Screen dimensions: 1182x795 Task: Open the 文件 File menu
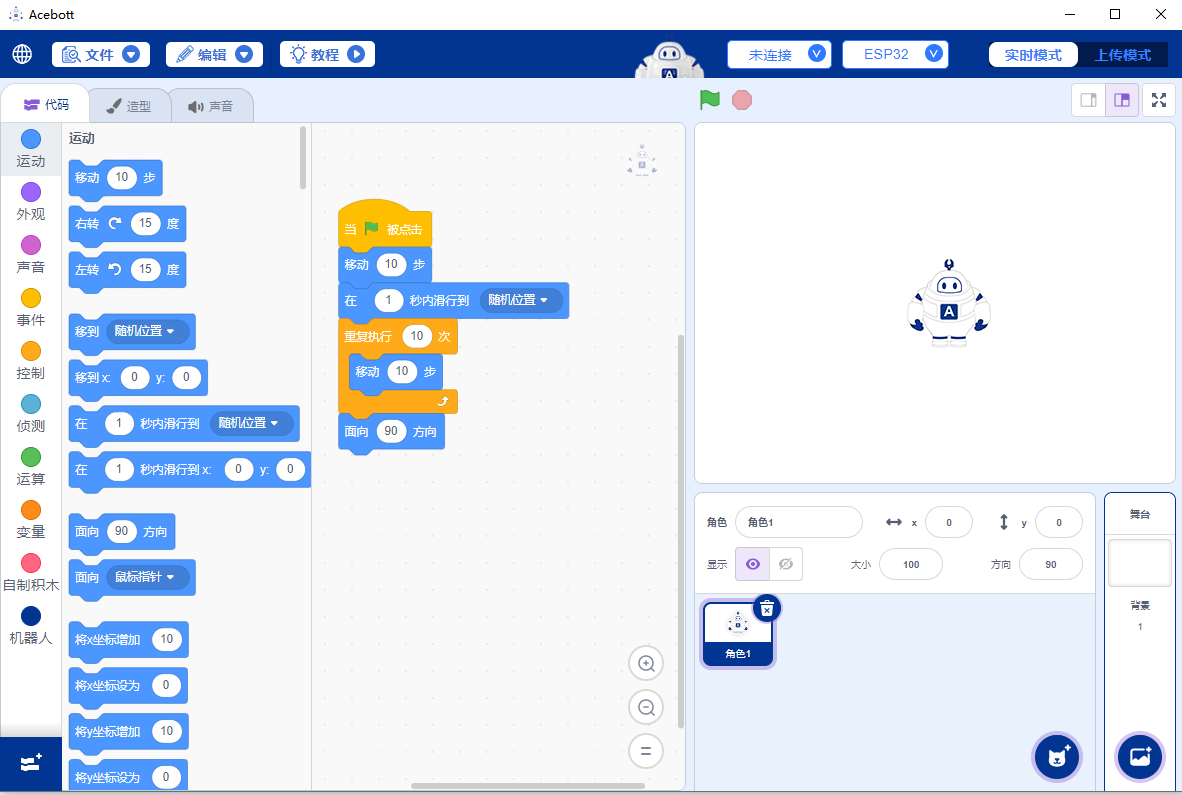point(100,54)
